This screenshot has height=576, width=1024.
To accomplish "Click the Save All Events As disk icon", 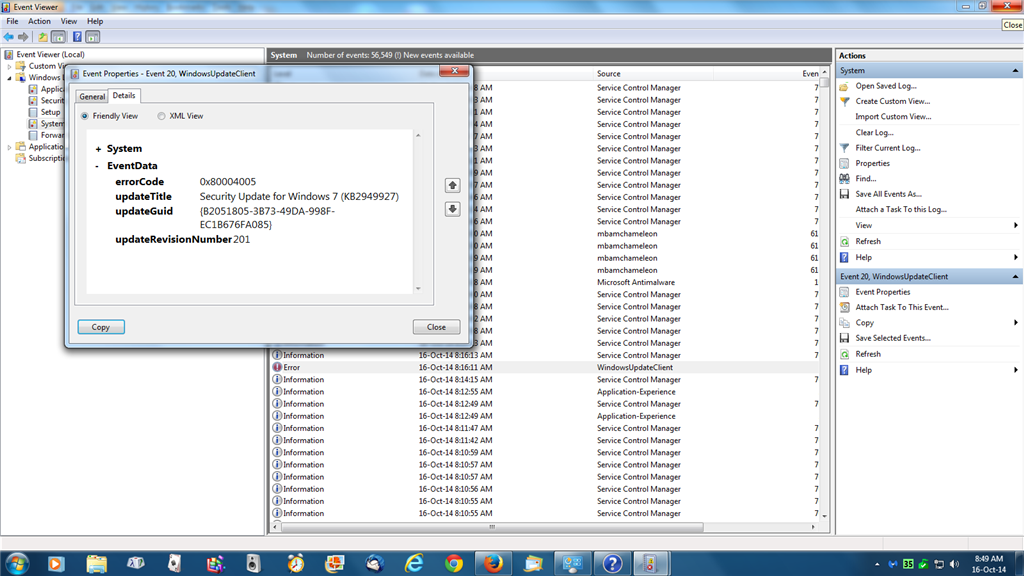I will coord(844,194).
